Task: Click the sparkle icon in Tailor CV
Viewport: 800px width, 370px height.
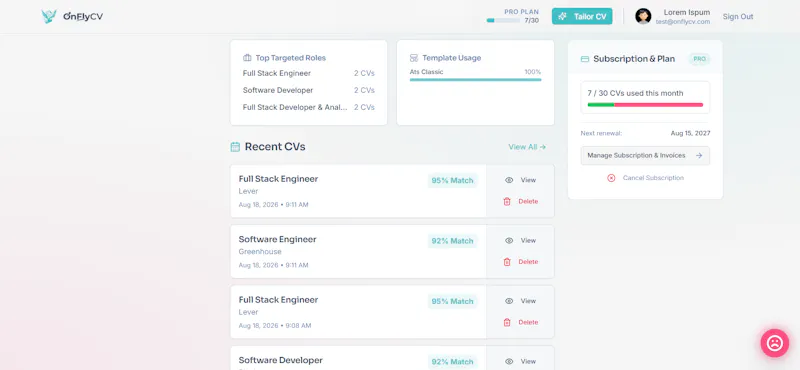Action: [562, 16]
